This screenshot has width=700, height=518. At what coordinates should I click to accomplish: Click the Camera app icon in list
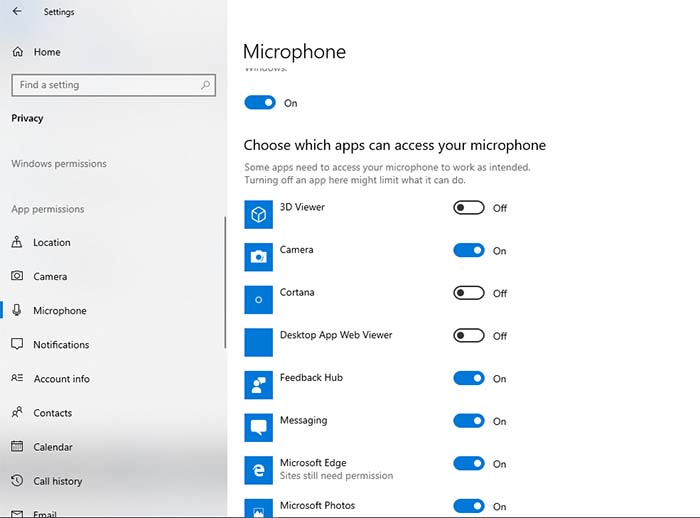point(258,257)
